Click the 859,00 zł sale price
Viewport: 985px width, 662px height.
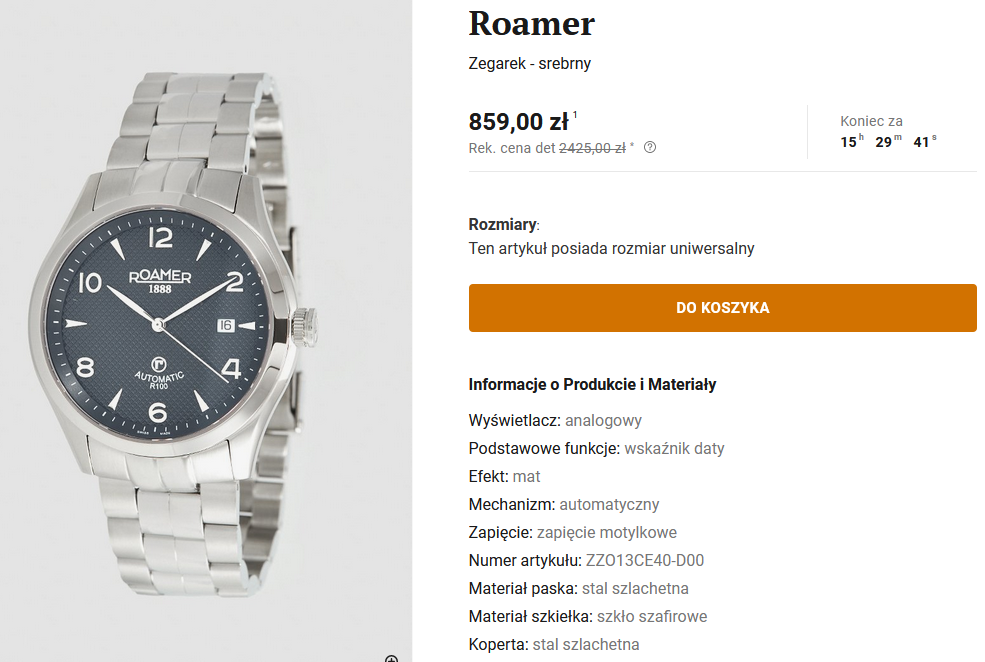pyautogui.click(x=518, y=122)
